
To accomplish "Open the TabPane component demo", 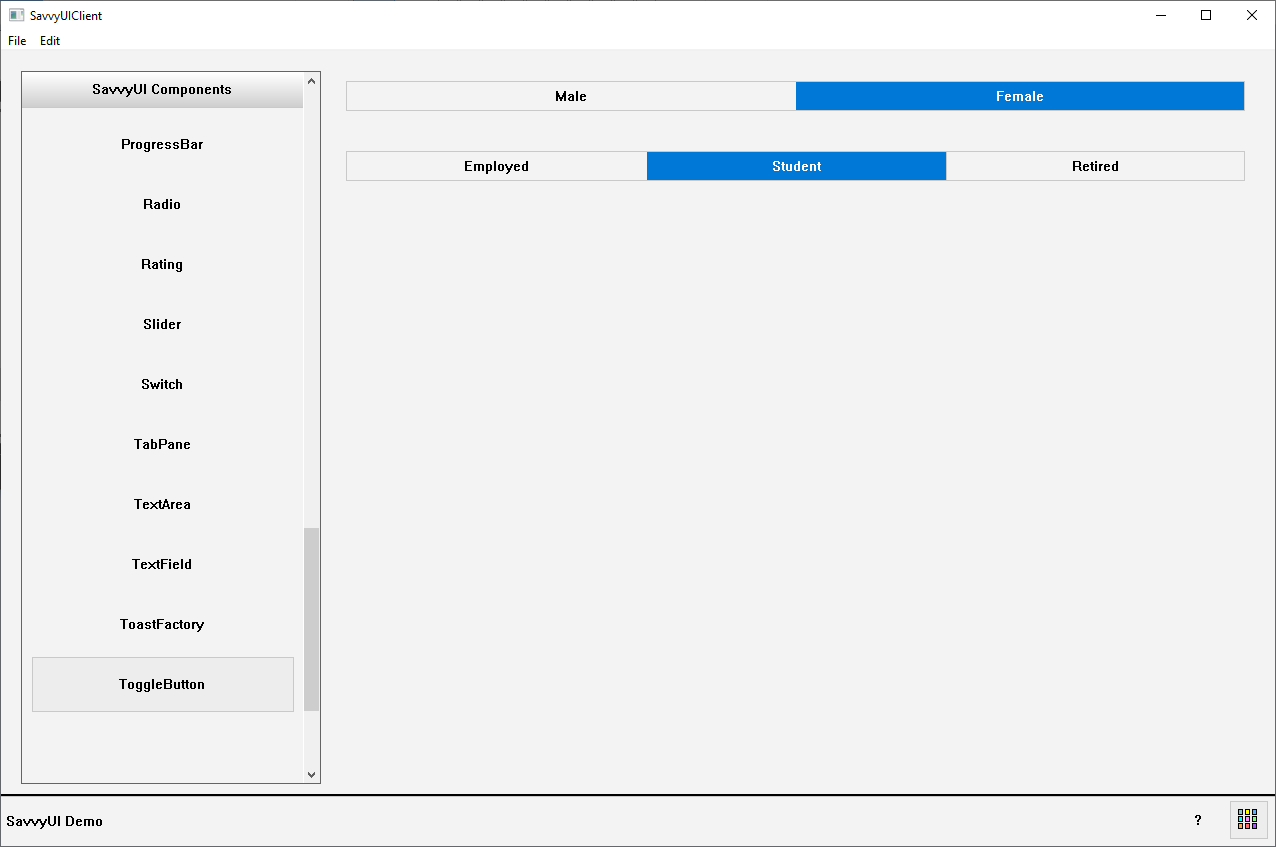I will pyautogui.click(x=162, y=444).
